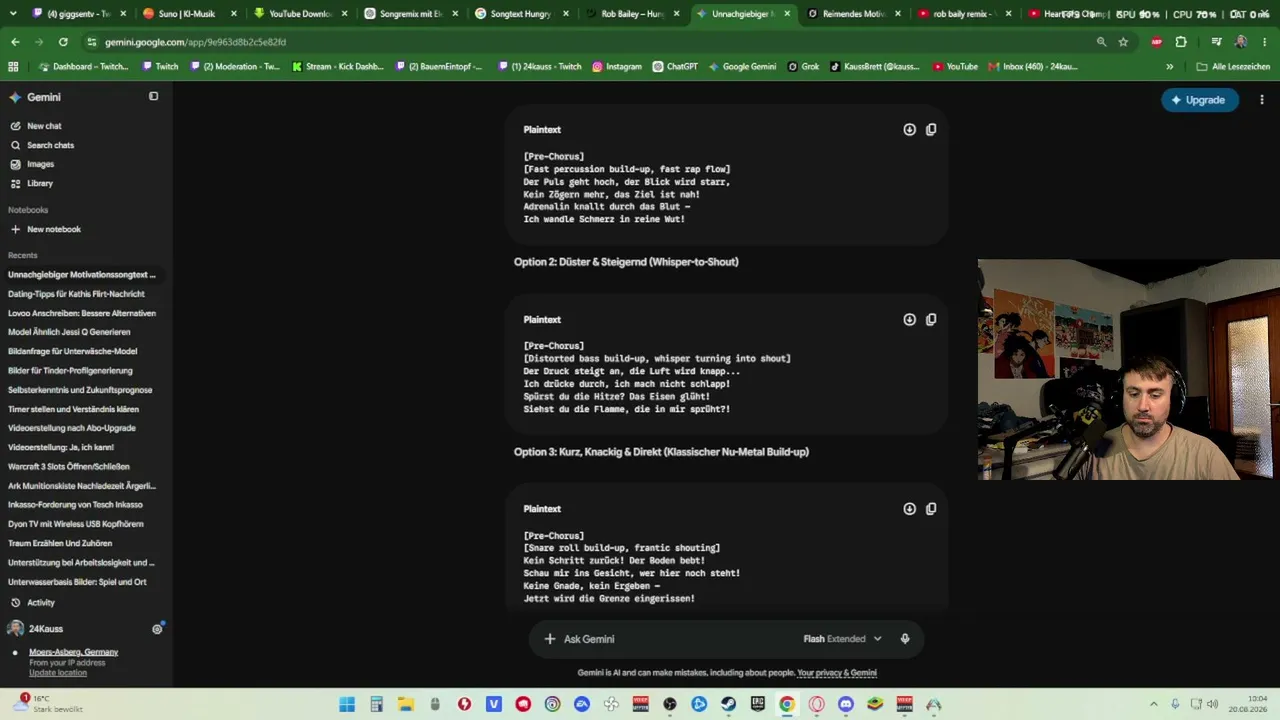Open the Moers-Asberg, Germany location link
The width and height of the screenshot is (1280, 720).
click(x=73, y=652)
